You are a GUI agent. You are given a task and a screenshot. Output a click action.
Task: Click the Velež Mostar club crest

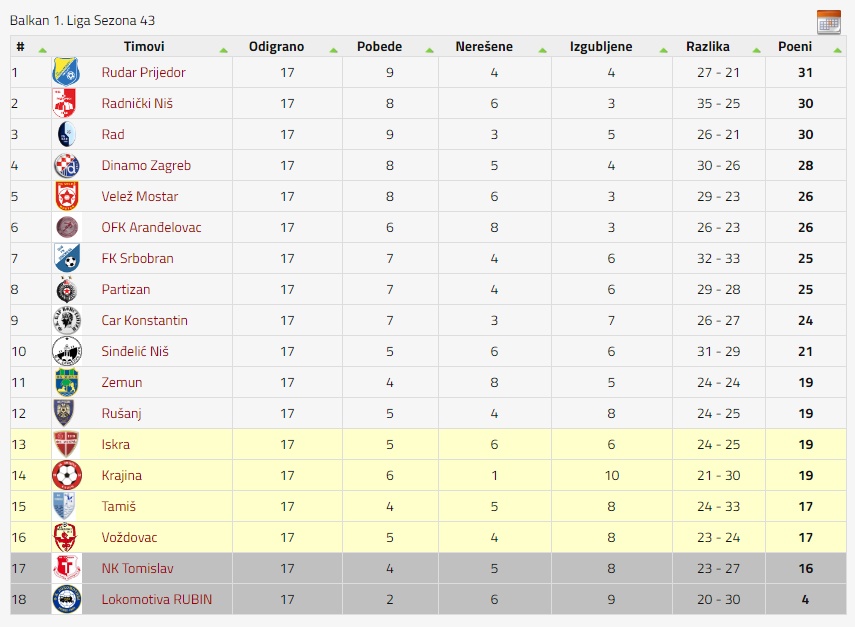pyautogui.click(x=67, y=196)
